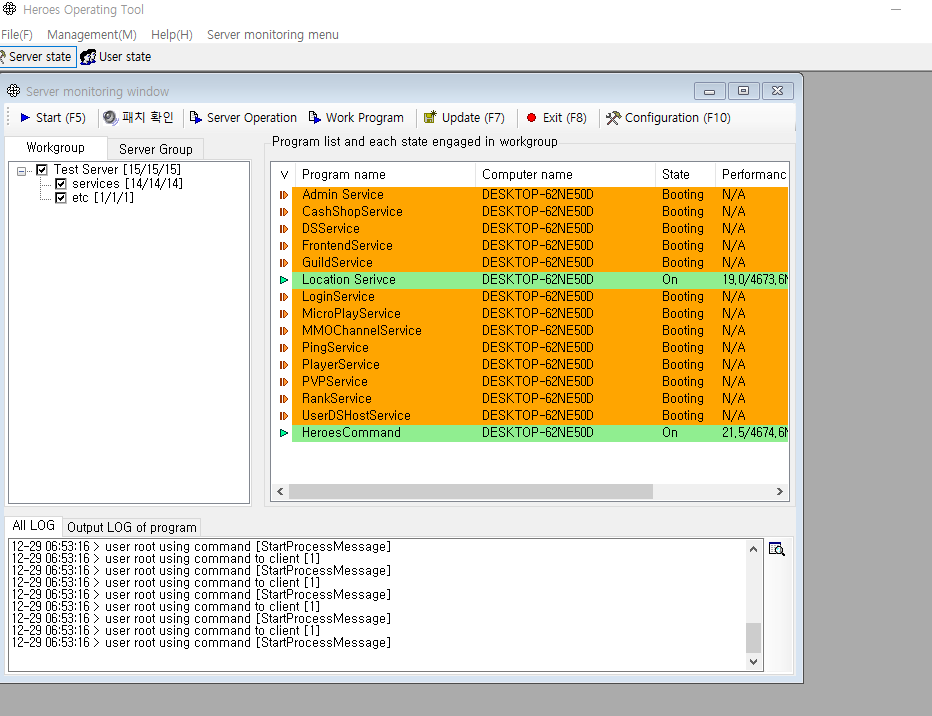Image resolution: width=932 pixels, height=716 pixels.
Task: Click the Start (F5) play icon
Action: (x=25, y=118)
